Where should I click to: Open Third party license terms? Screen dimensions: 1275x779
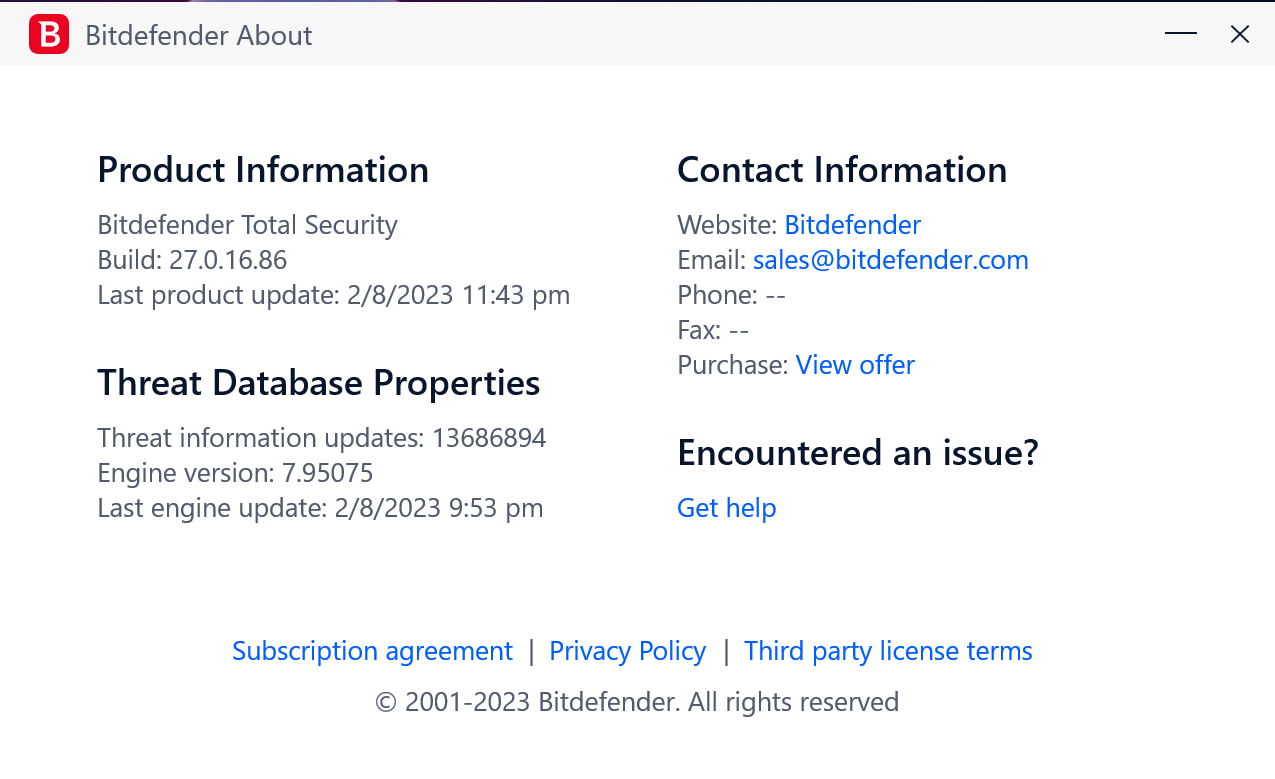click(x=888, y=651)
